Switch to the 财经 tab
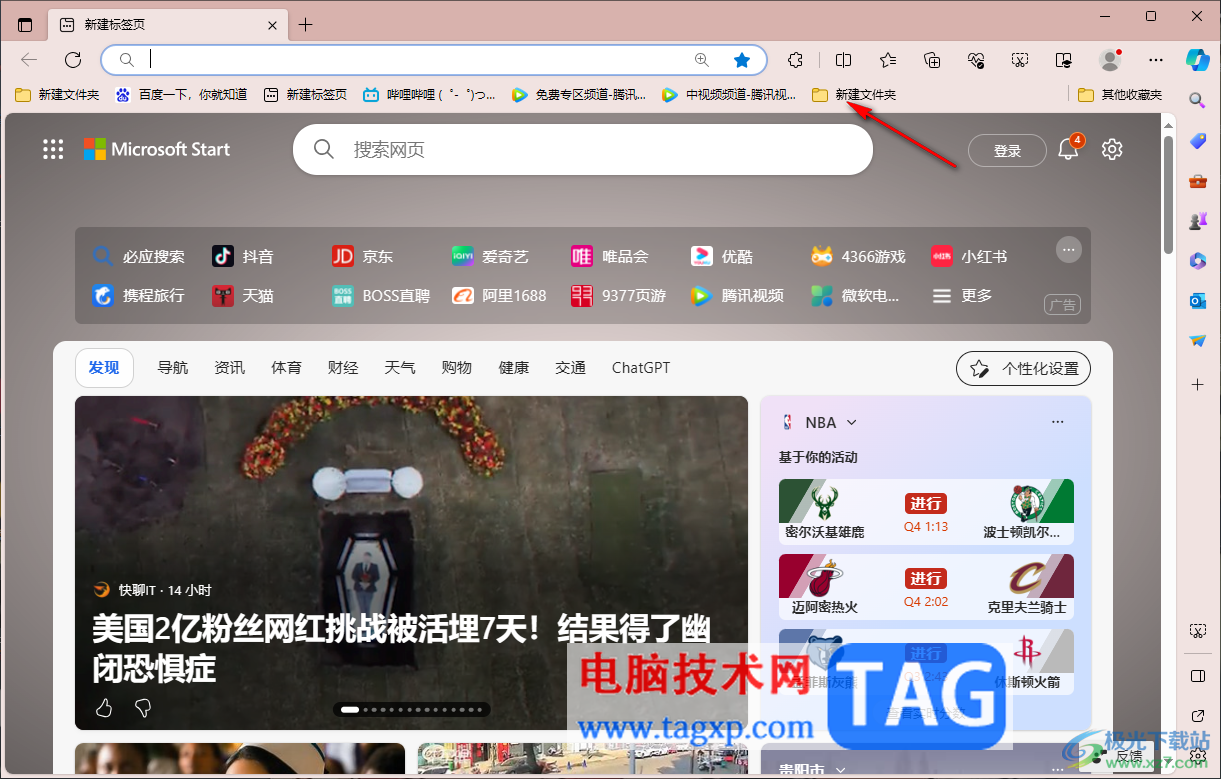The image size is (1221, 779). (343, 368)
